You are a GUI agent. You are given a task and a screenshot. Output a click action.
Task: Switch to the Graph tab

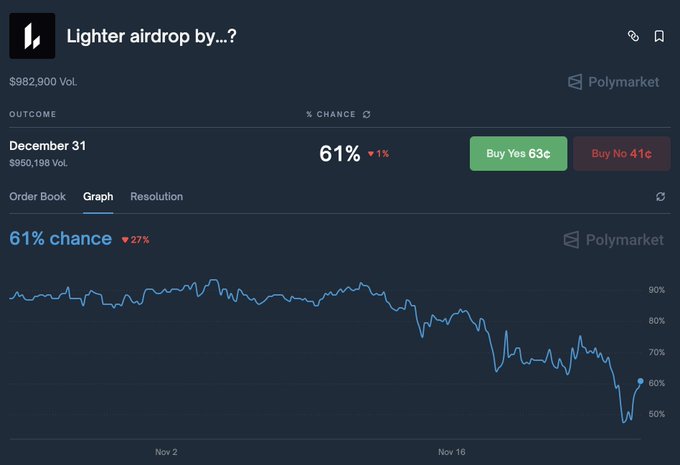point(98,197)
